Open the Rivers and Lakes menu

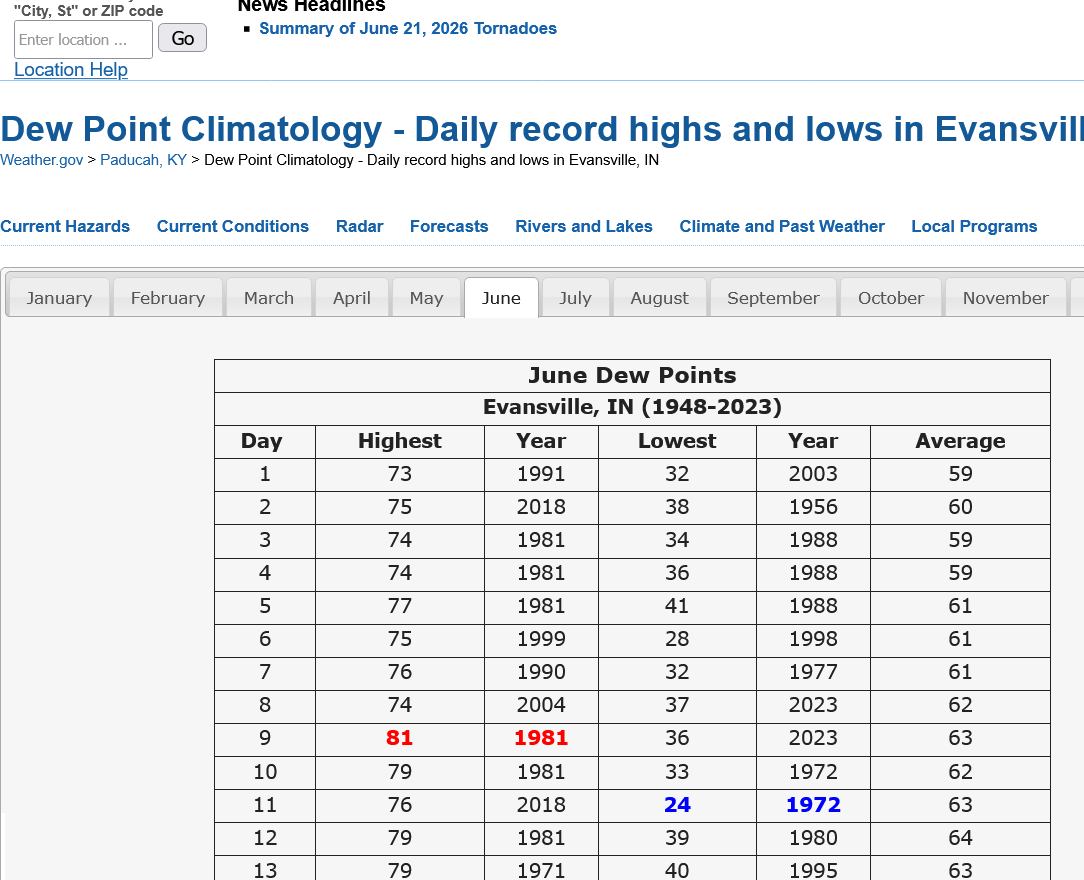click(x=584, y=226)
